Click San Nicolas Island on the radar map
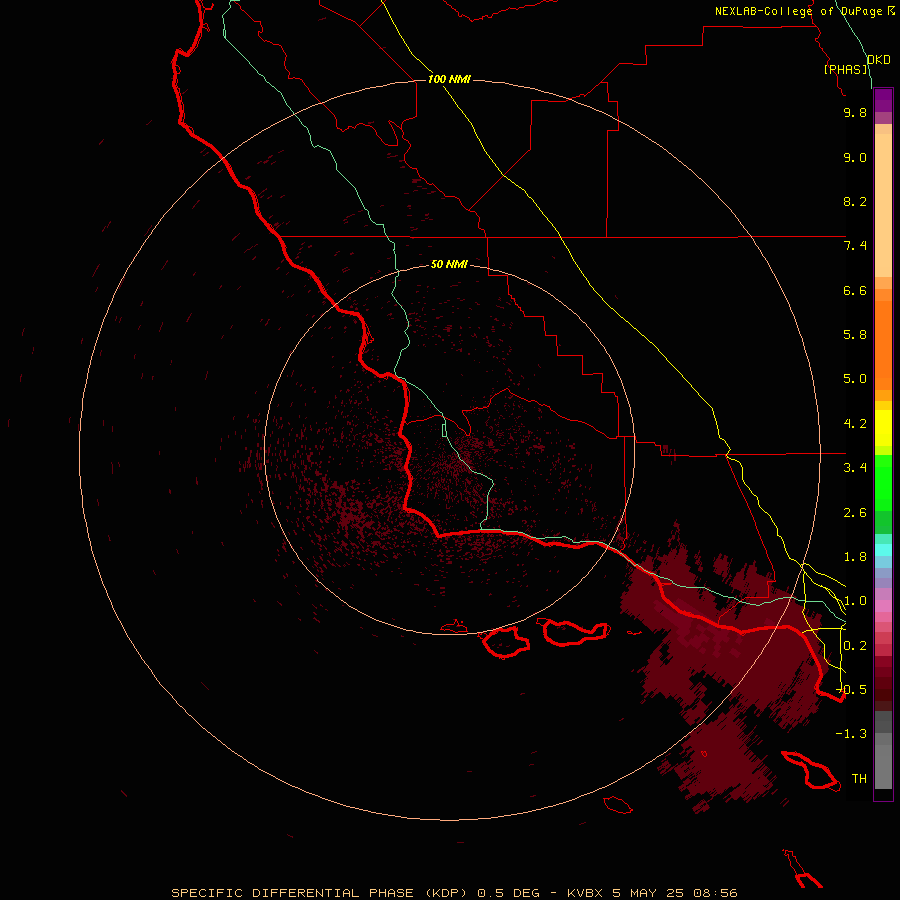Screen dimensions: 900x900 pos(618,805)
